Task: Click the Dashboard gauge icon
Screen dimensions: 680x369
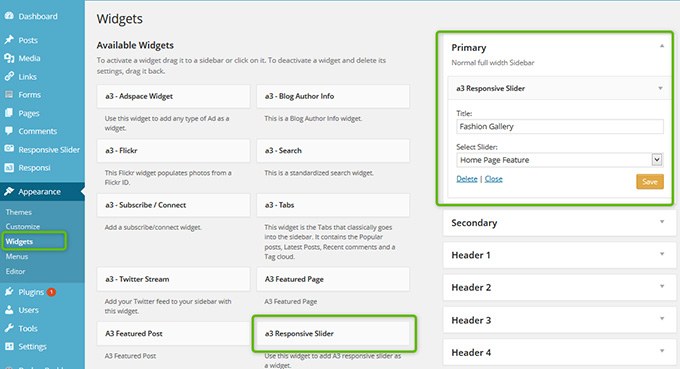Action: (x=9, y=16)
